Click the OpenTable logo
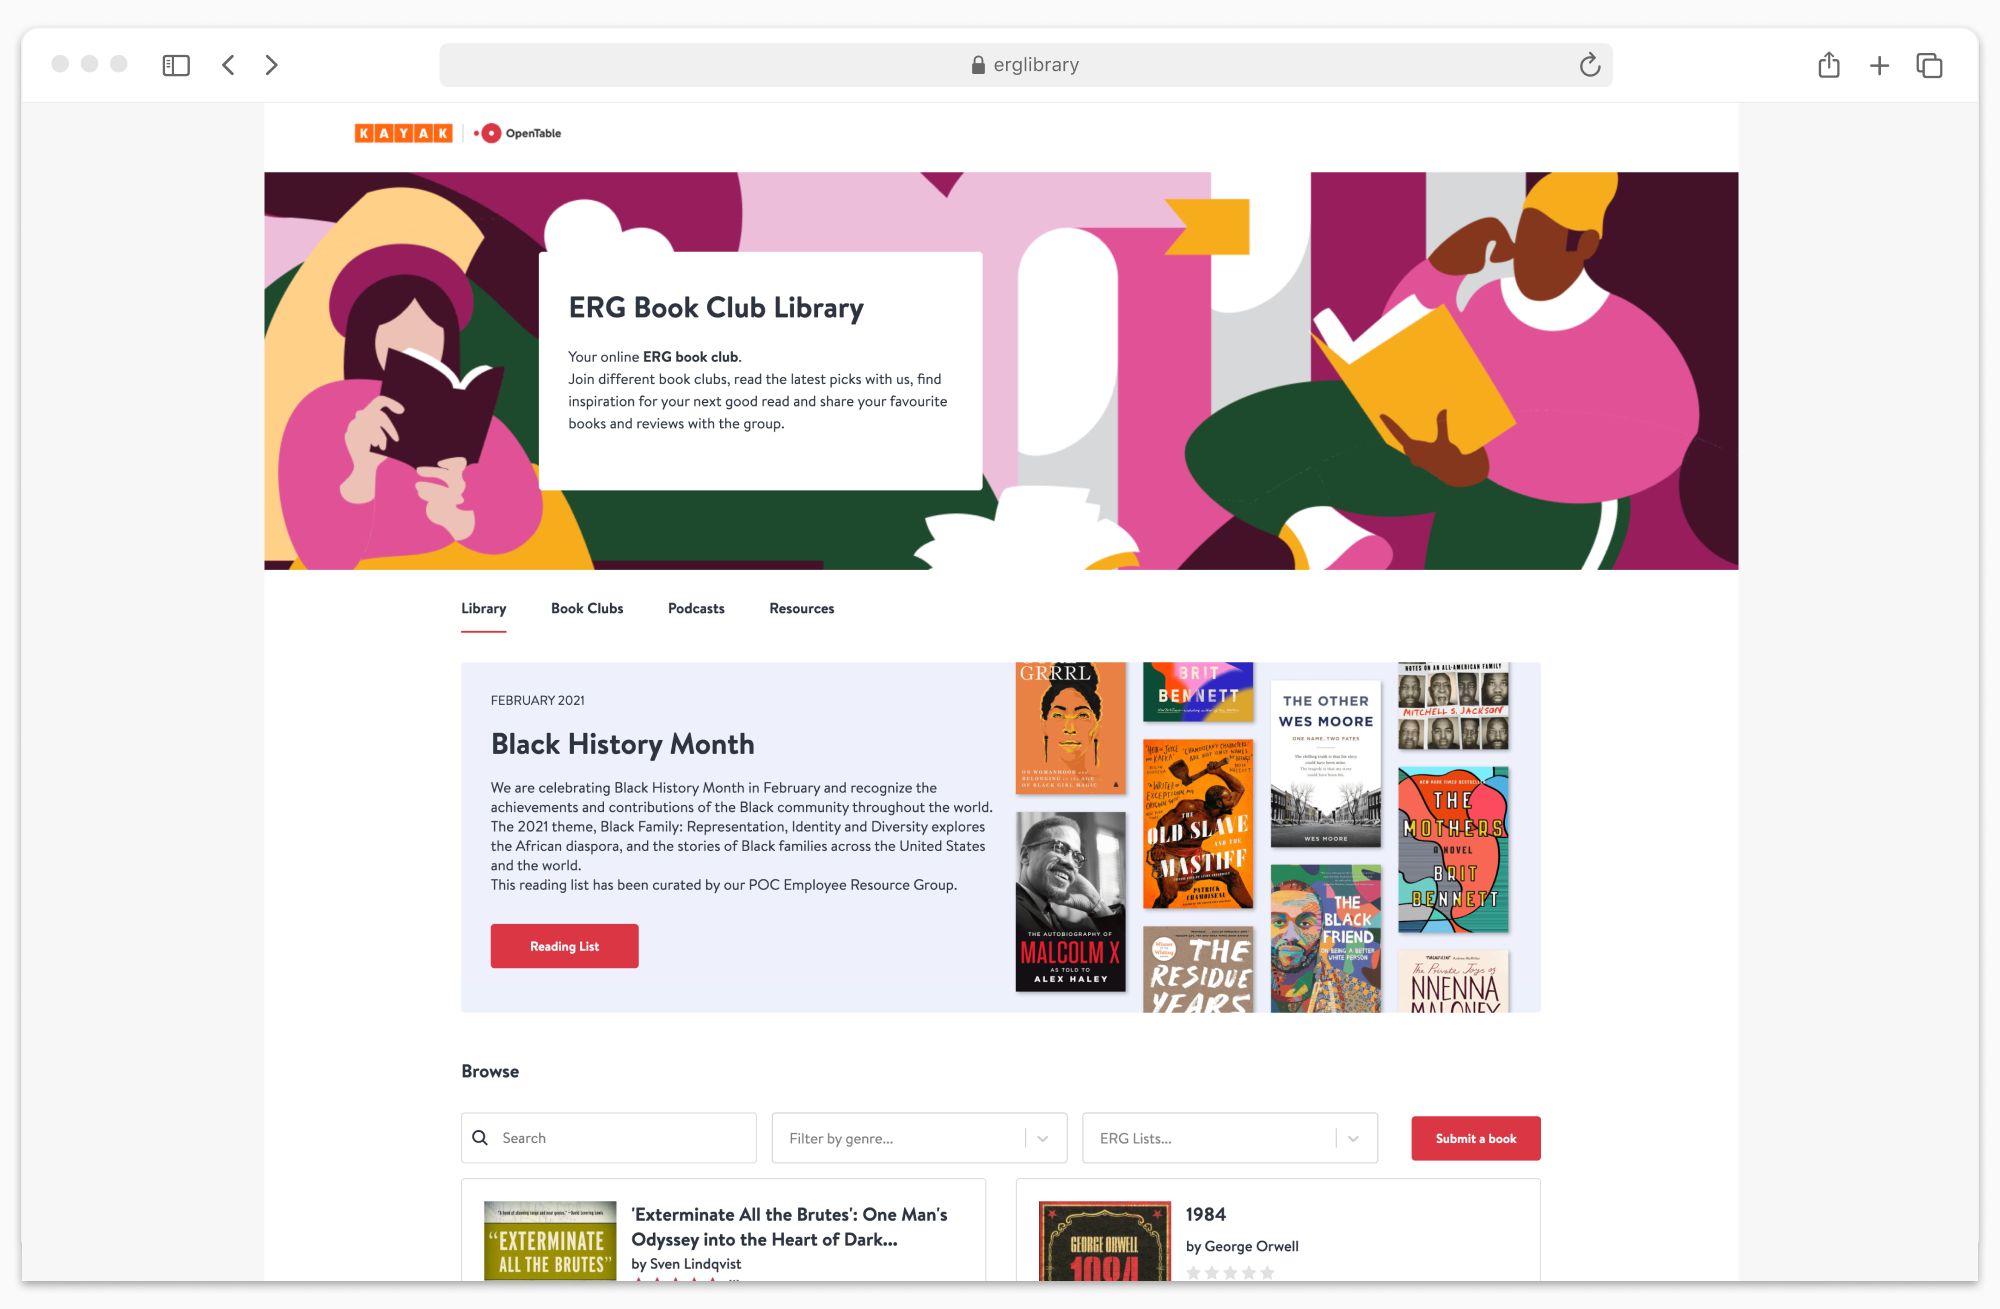The width and height of the screenshot is (2000, 1309). coord(518,133)
